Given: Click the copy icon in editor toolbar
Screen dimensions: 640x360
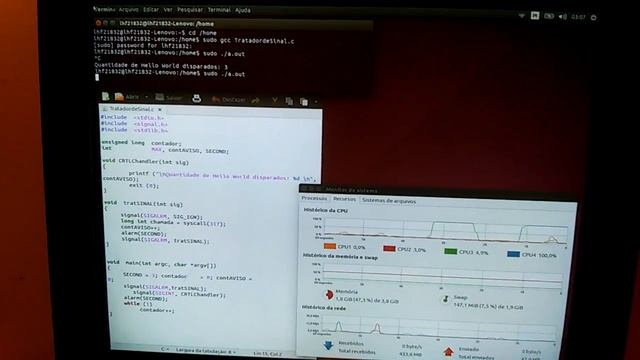Looking at the screenshot, I should [x=289, y=101].
